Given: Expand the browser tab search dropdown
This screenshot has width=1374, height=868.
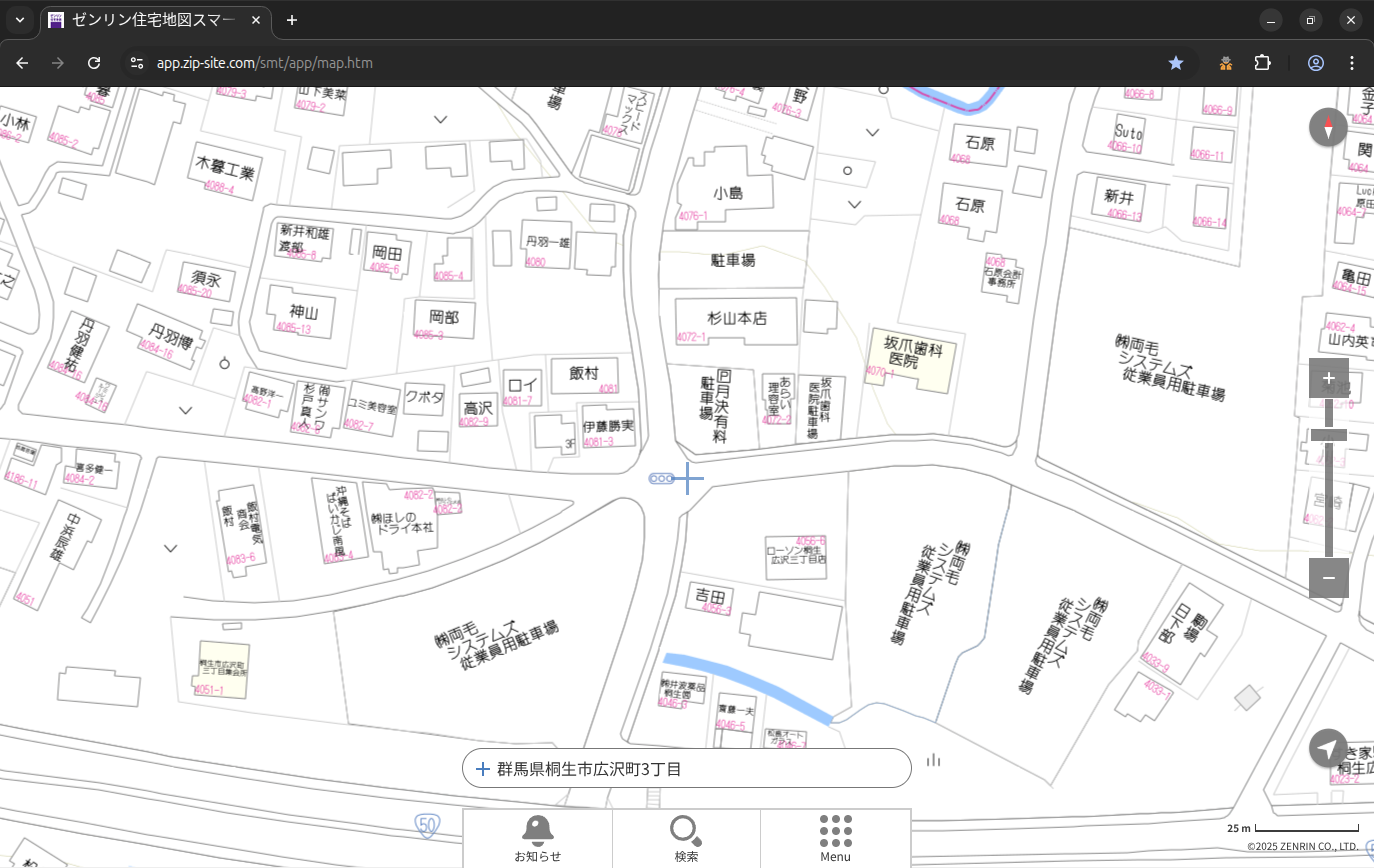Looking at the screenshot, I should [x=20, y=20].
